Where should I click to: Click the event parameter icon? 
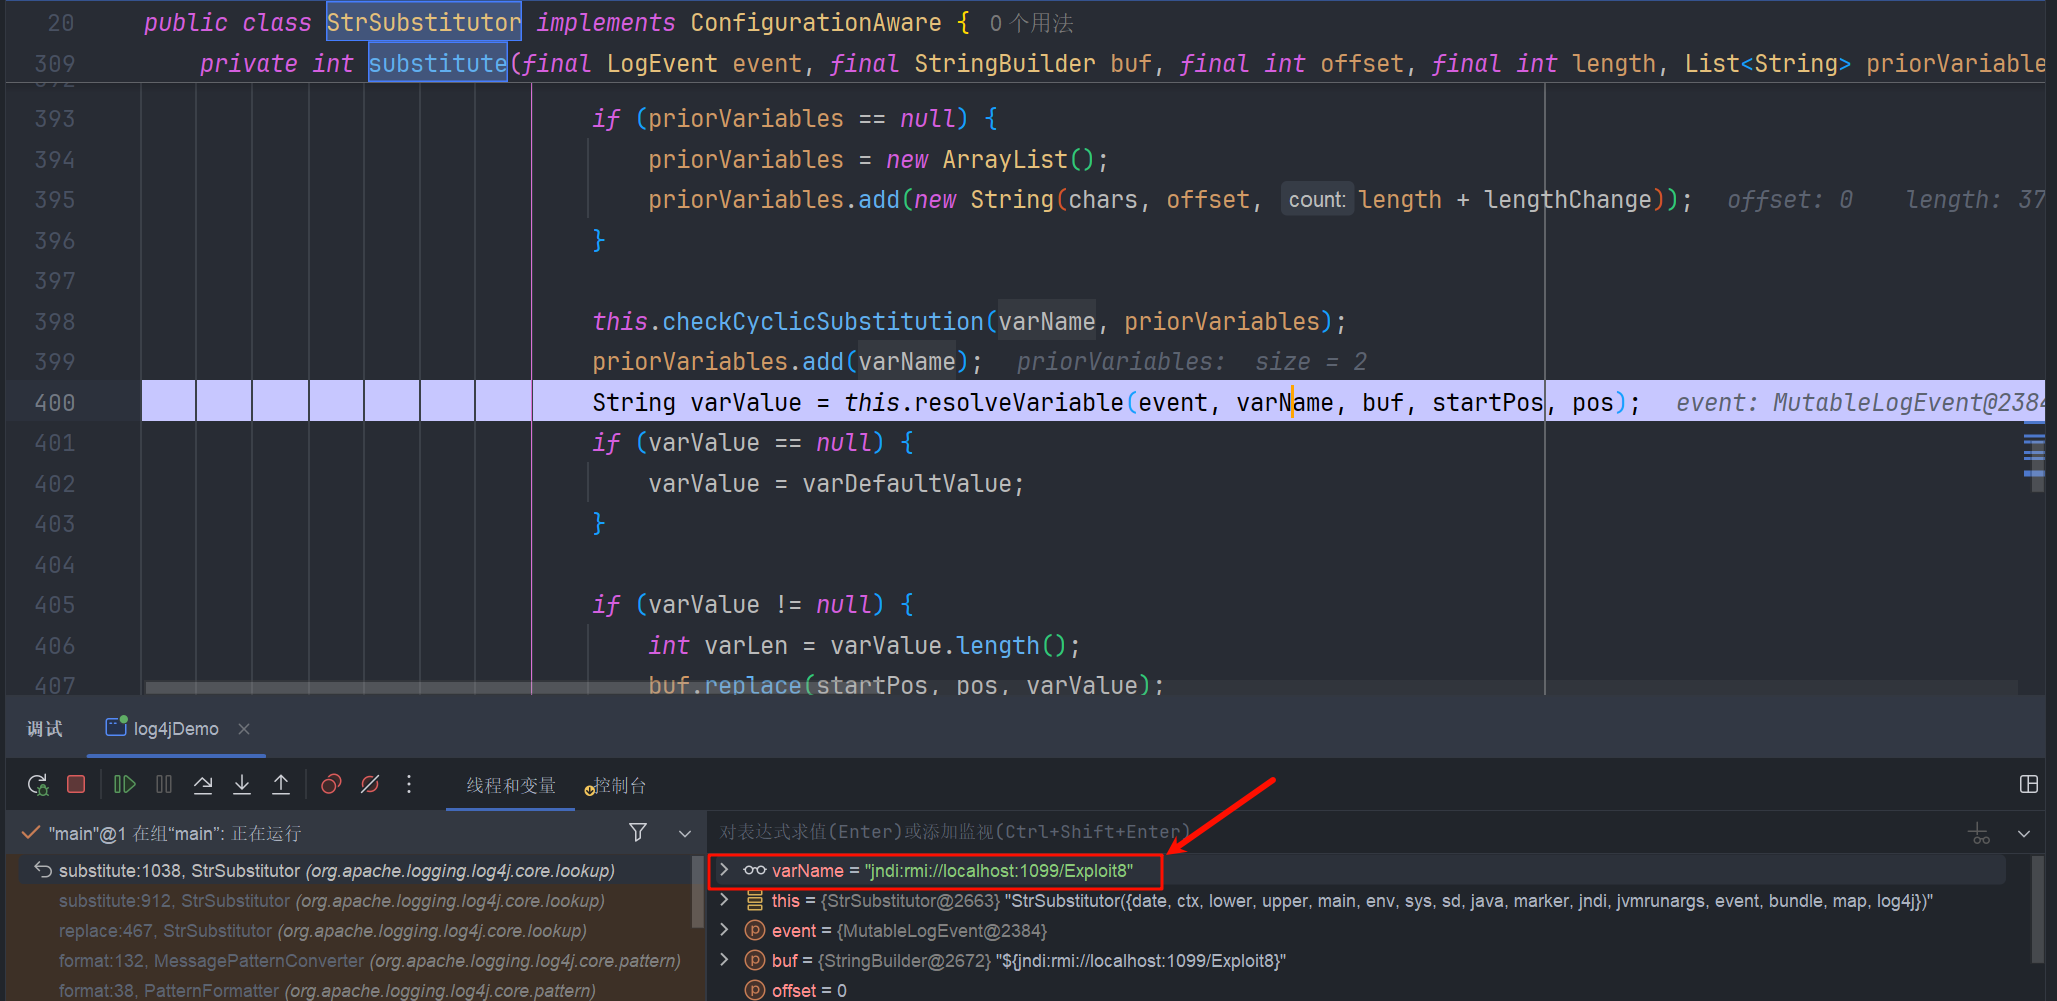755,931
